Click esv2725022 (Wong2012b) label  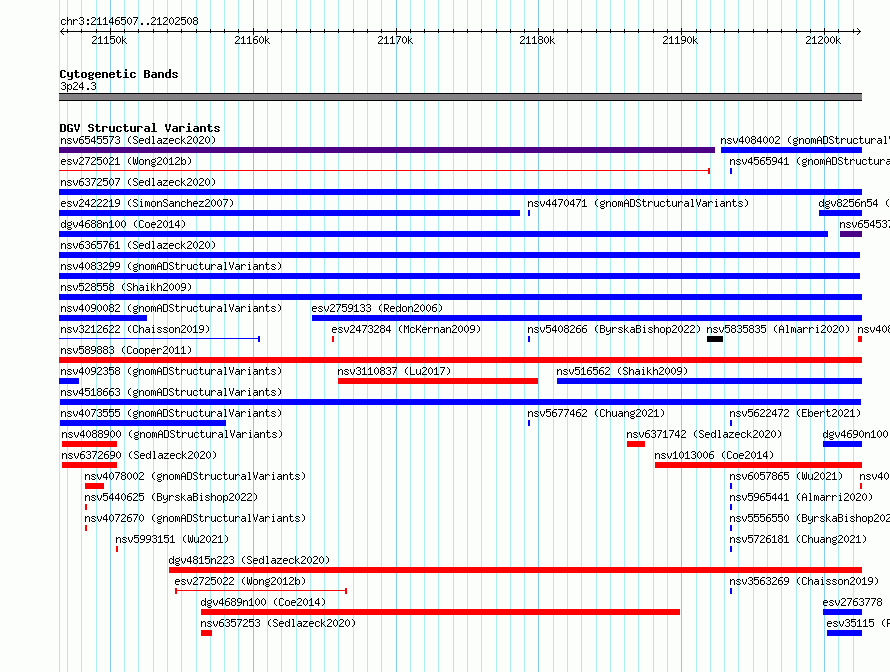coord(240,581)
